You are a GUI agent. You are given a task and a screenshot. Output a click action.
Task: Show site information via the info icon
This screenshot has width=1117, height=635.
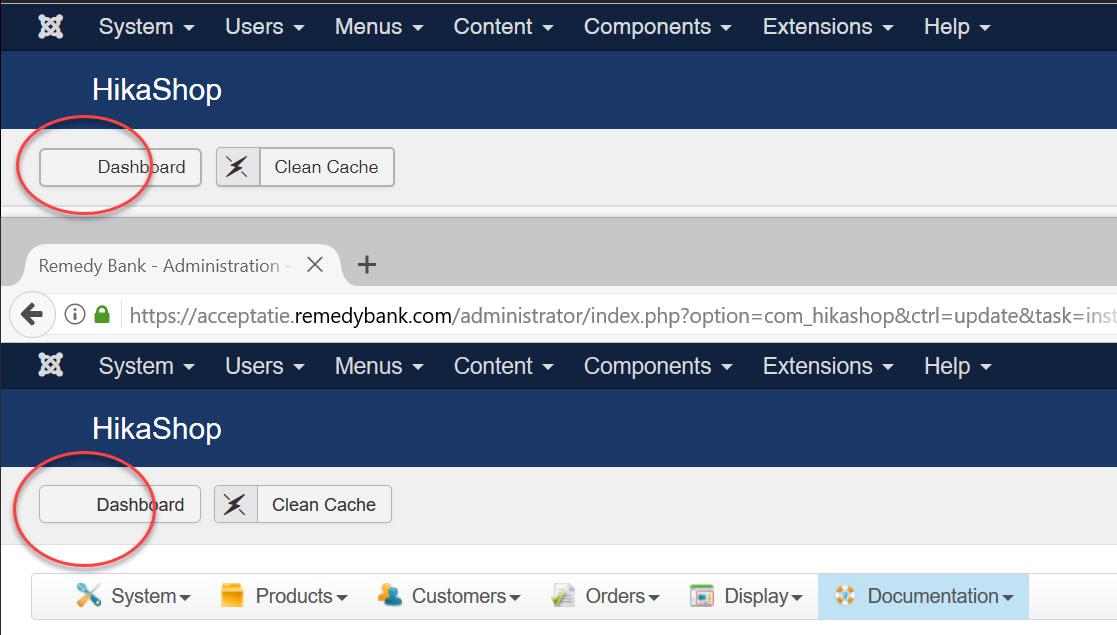(x=75, y=314)
